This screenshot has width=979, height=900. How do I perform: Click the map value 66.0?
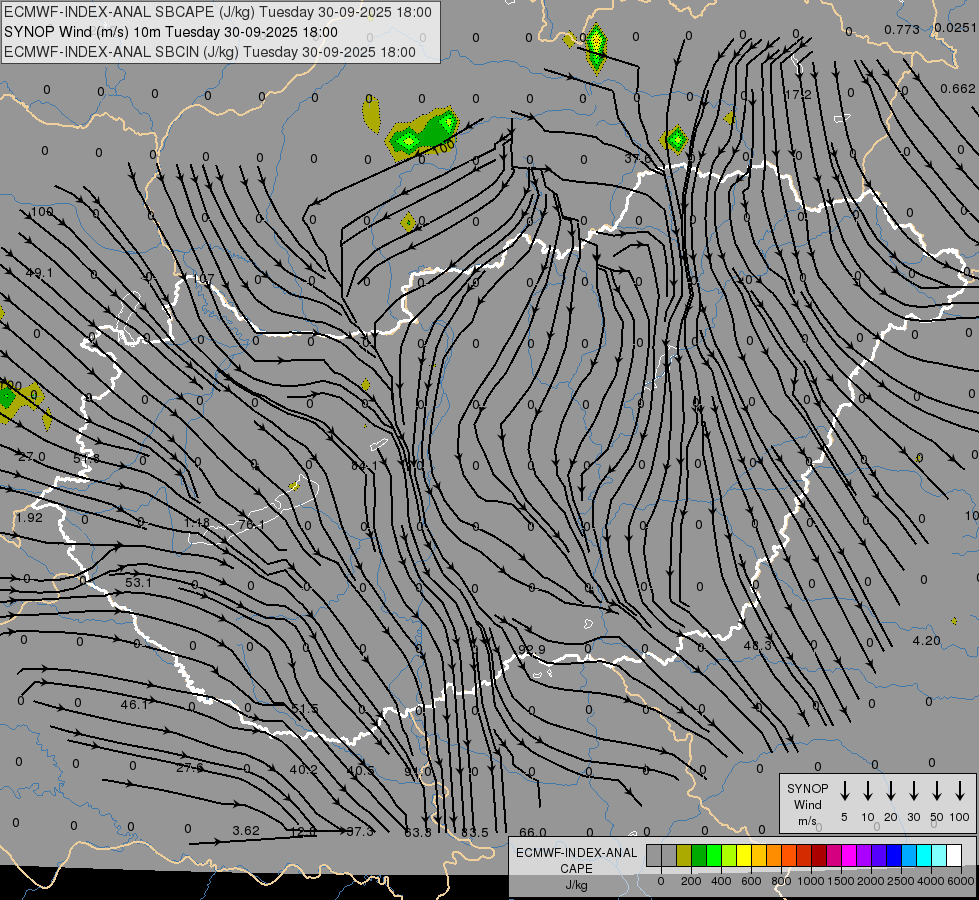coord(533,833)
